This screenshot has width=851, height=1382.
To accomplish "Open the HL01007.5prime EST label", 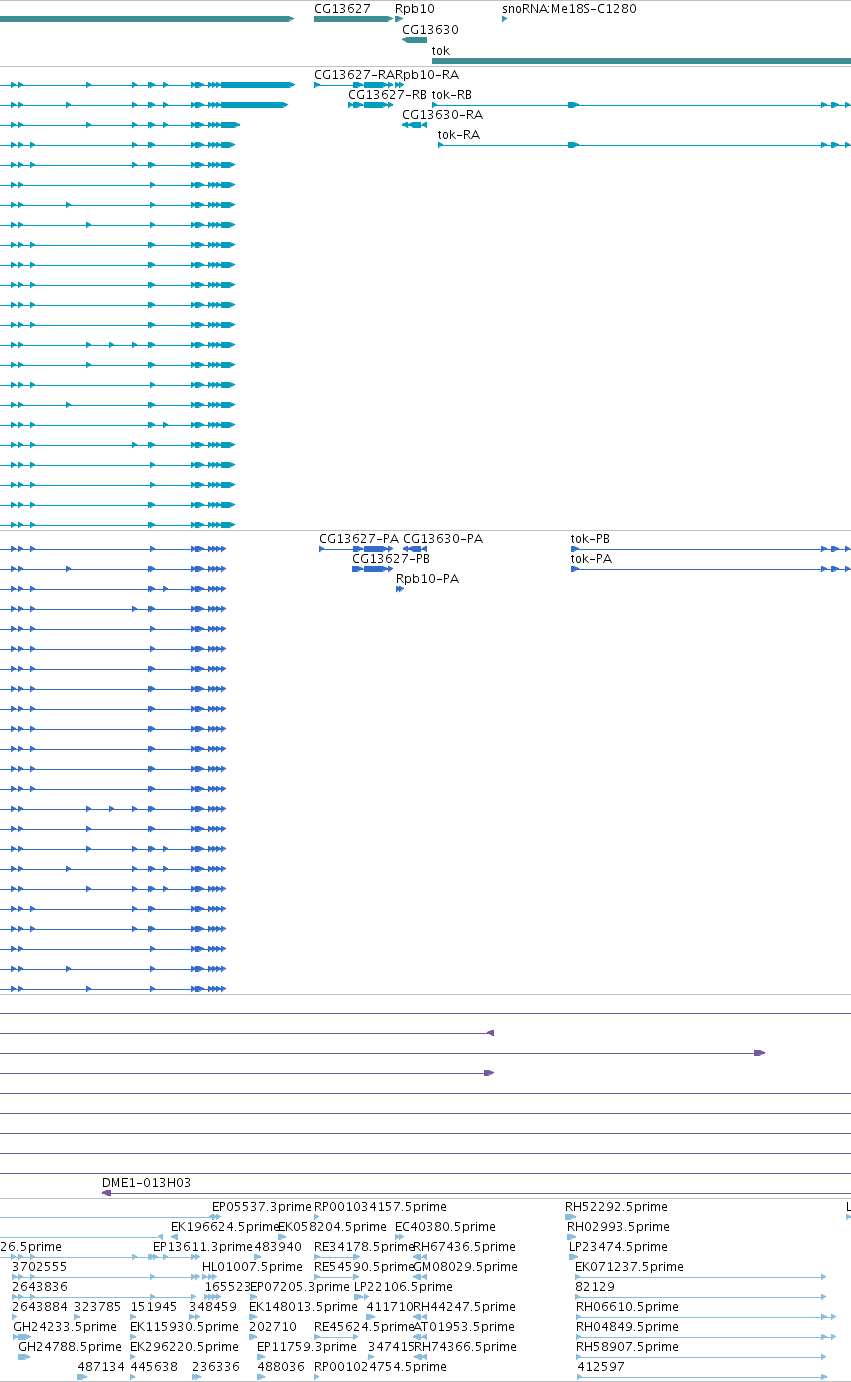I will 252,1266.
